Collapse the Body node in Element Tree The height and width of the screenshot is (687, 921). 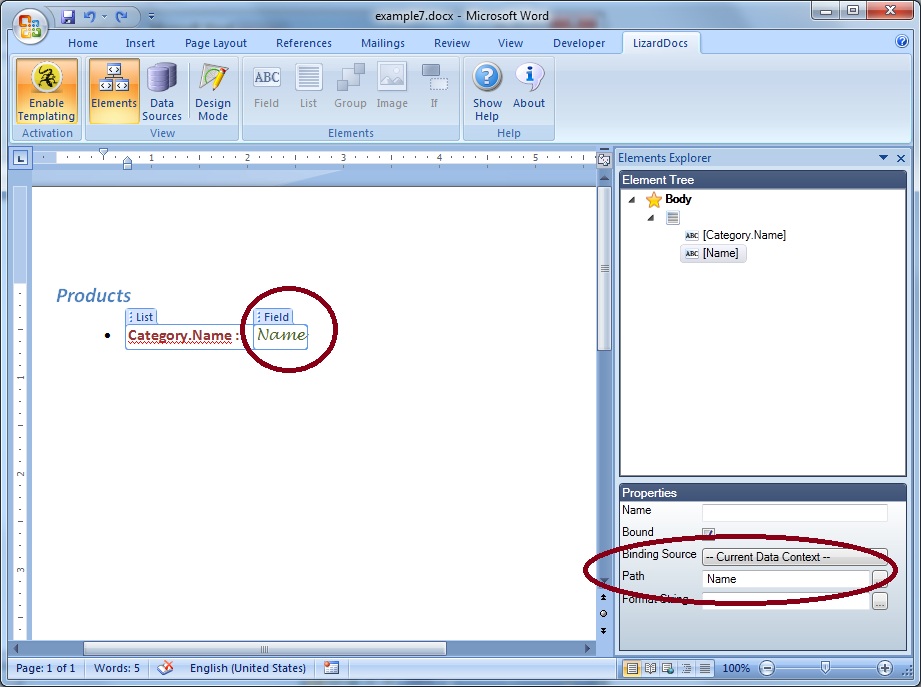[632, 200]
